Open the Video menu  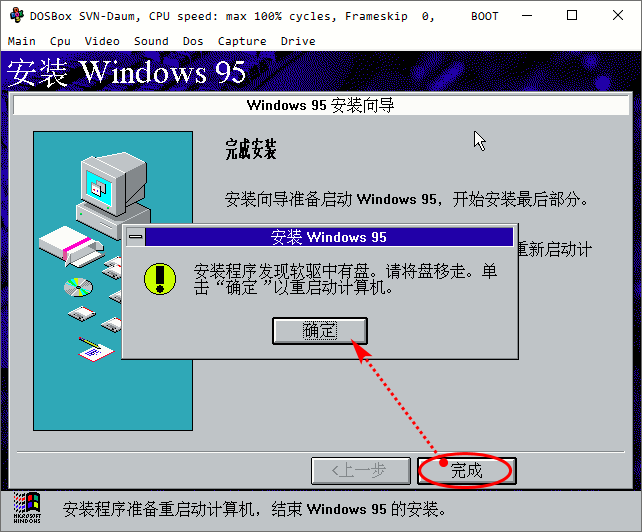102,41
